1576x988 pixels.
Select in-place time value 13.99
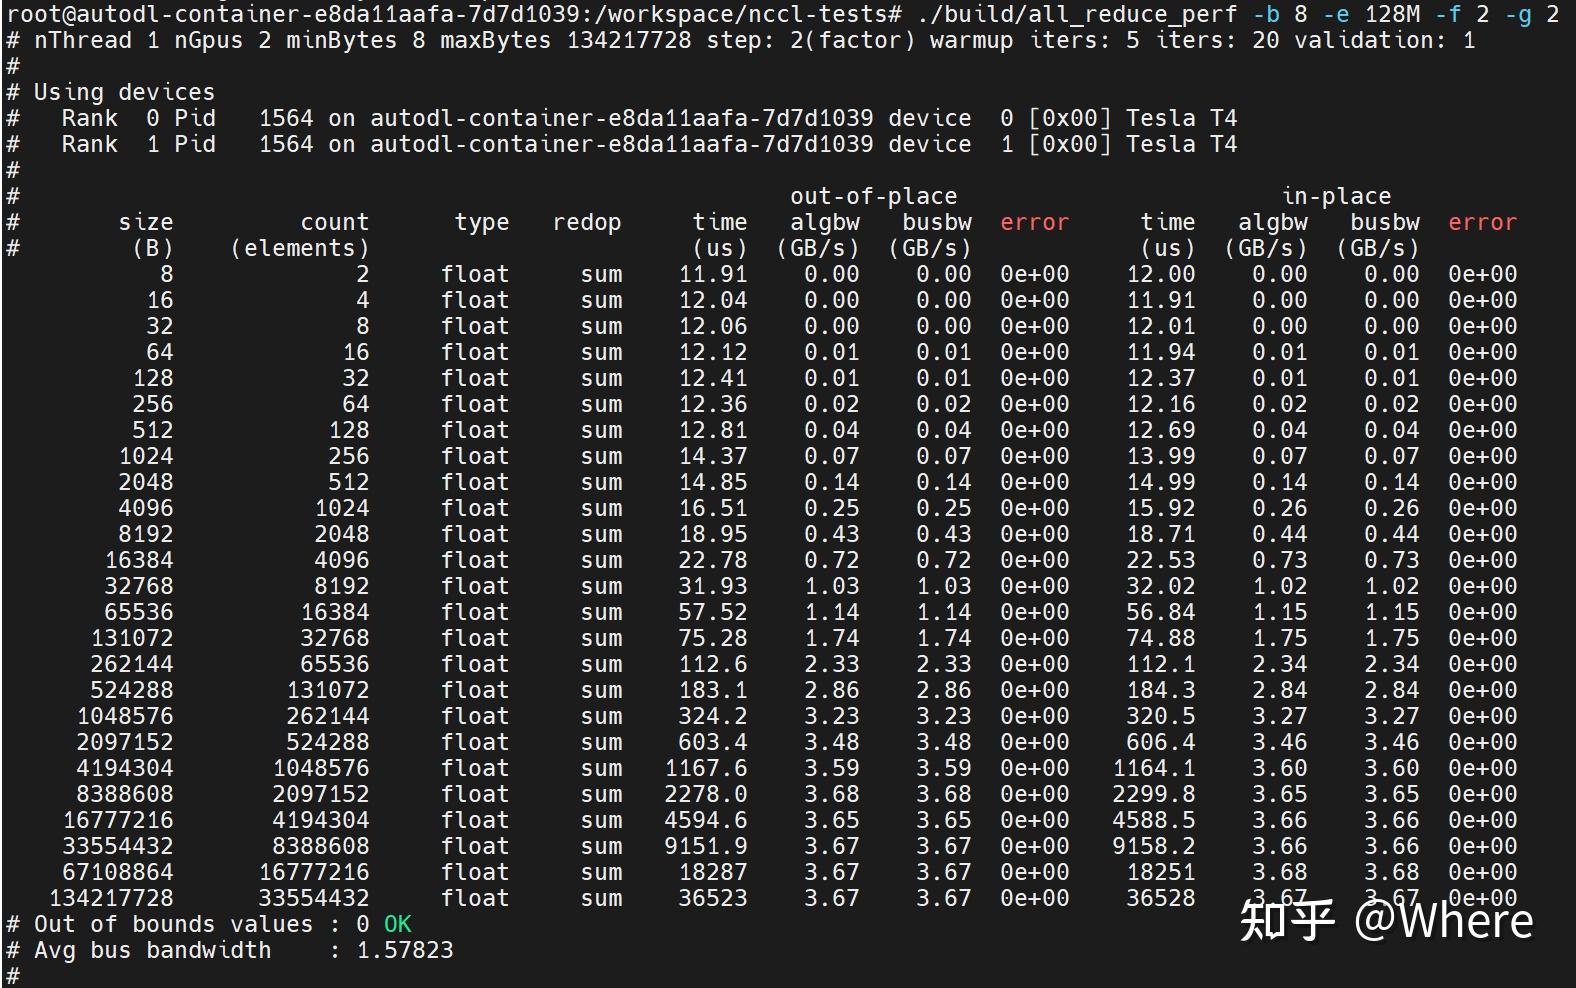(x=1161, y=456)
